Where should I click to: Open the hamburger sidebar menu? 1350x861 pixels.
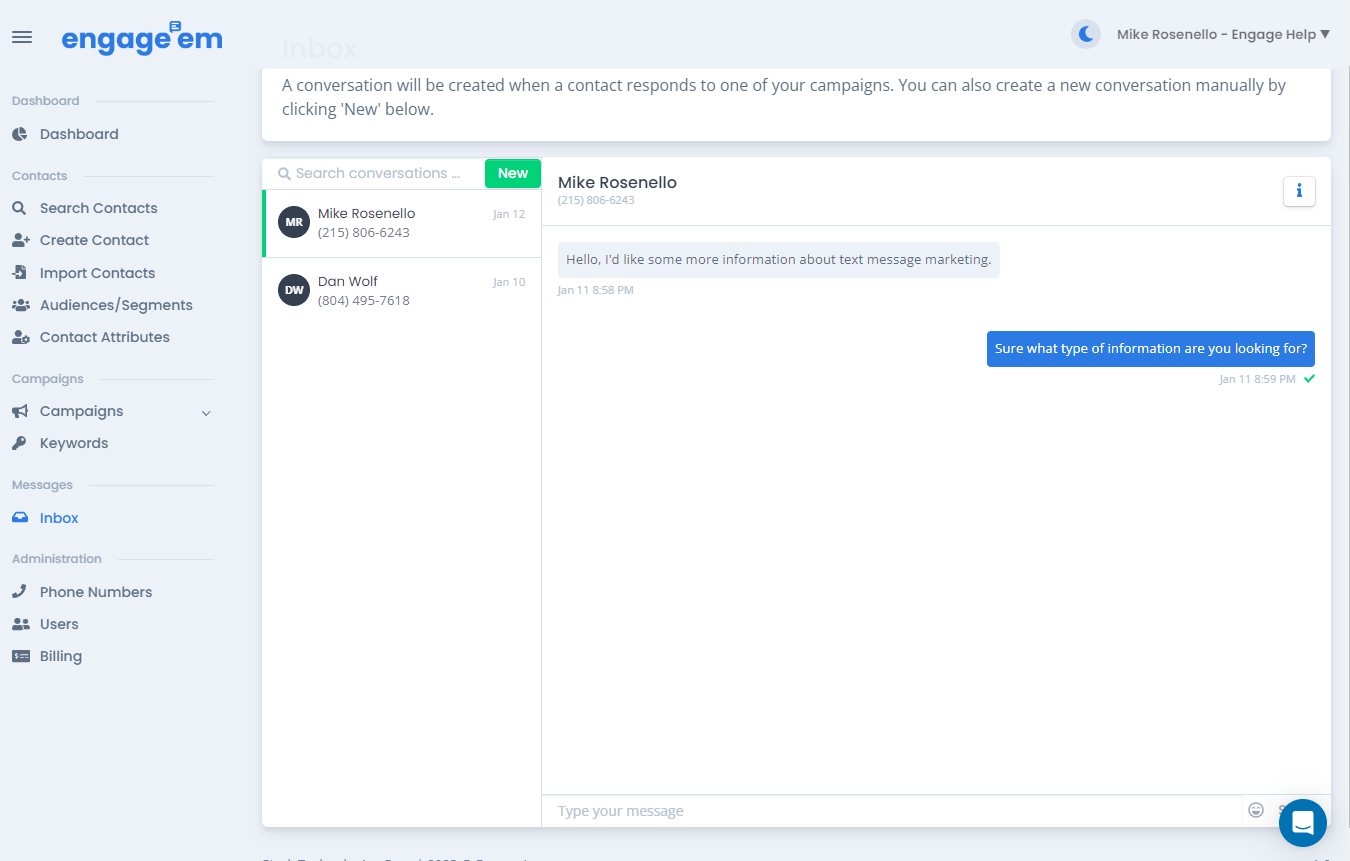point(22,37)
